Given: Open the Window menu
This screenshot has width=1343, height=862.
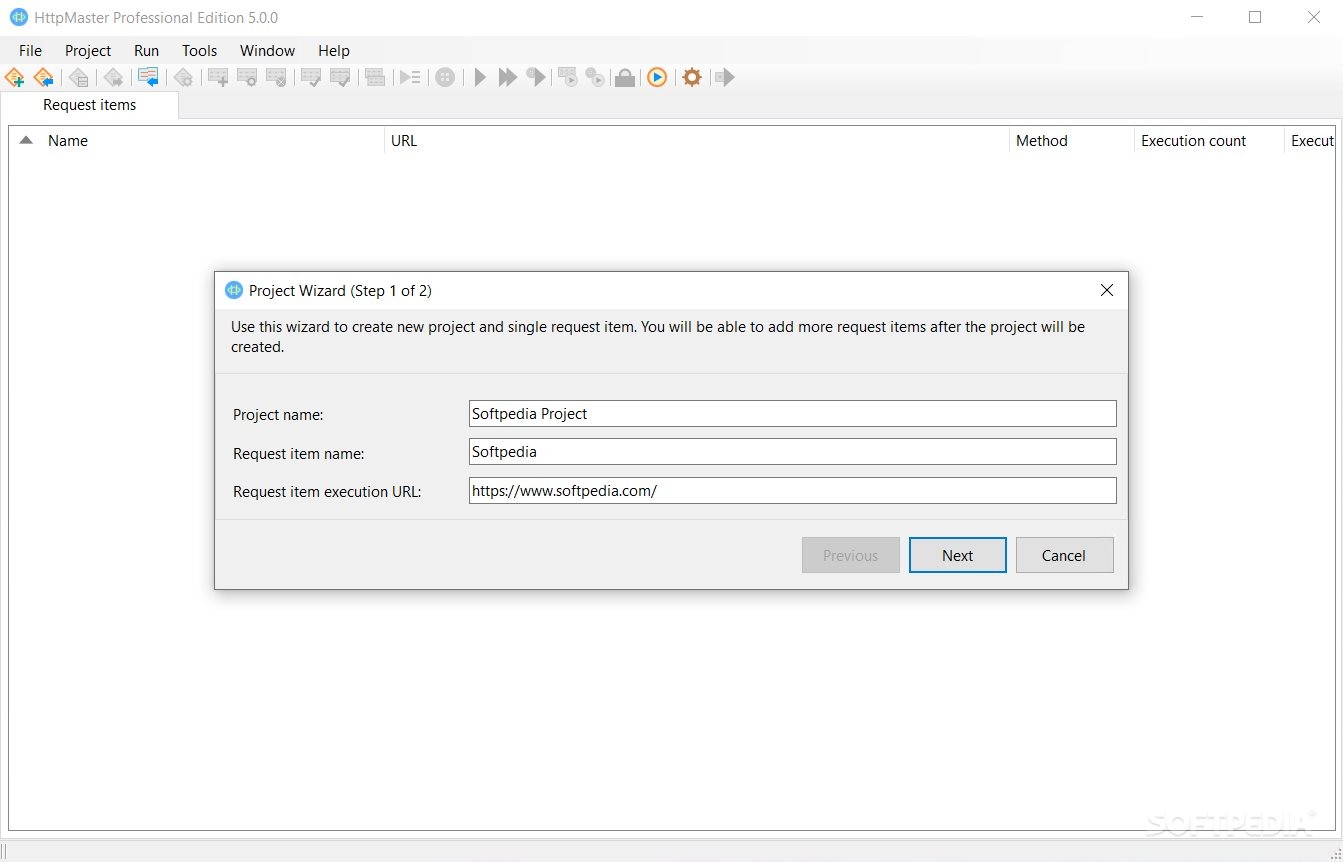Looking at the screenshot, I should [x=267, y=50].
